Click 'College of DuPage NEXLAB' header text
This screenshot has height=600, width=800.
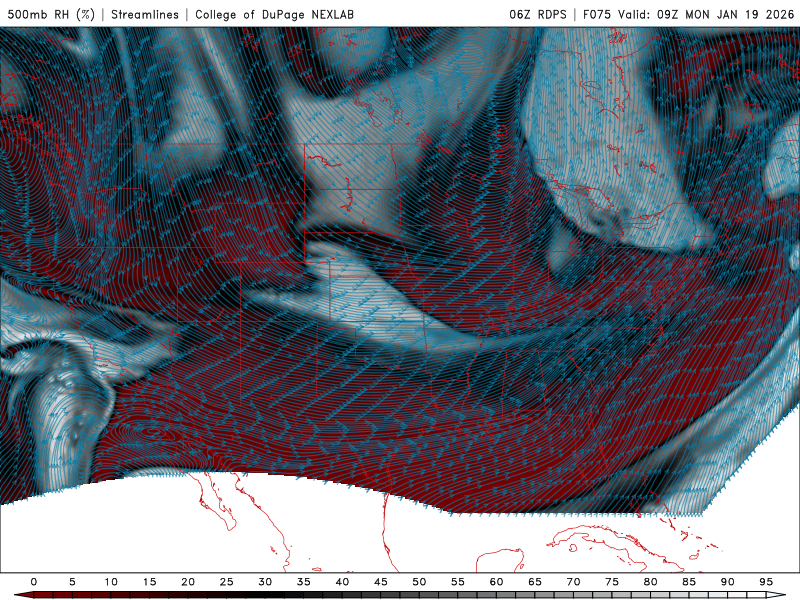pyautogui.click(x=274, y=14)
